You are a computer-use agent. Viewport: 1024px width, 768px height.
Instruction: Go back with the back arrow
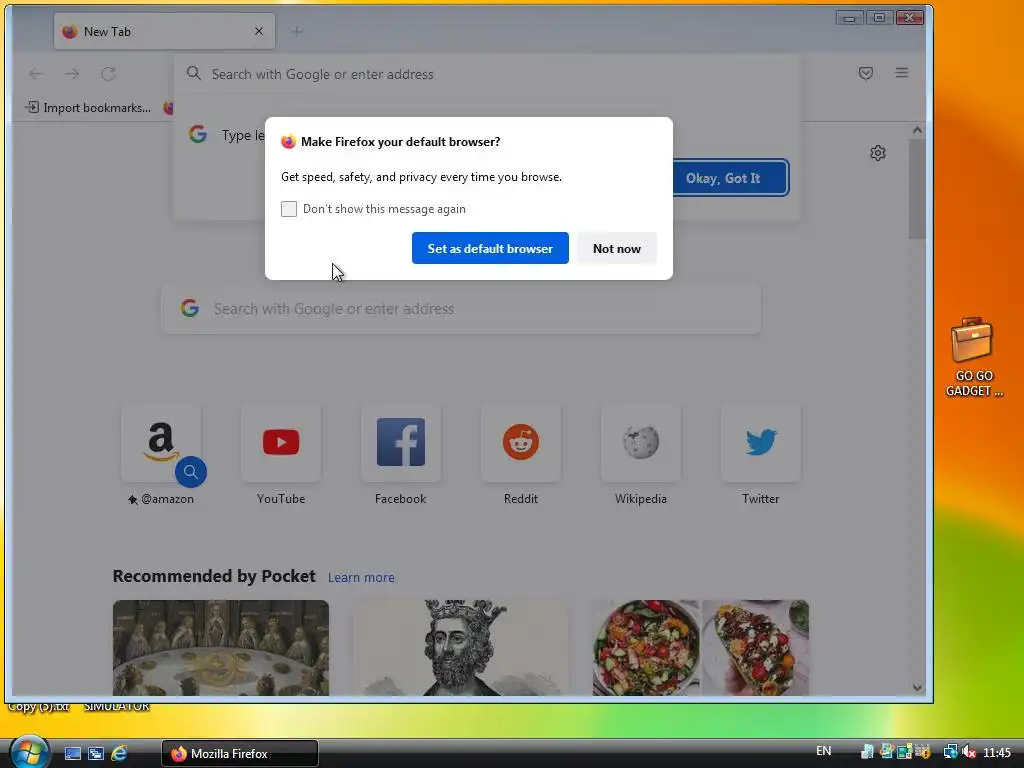point(37,74)
